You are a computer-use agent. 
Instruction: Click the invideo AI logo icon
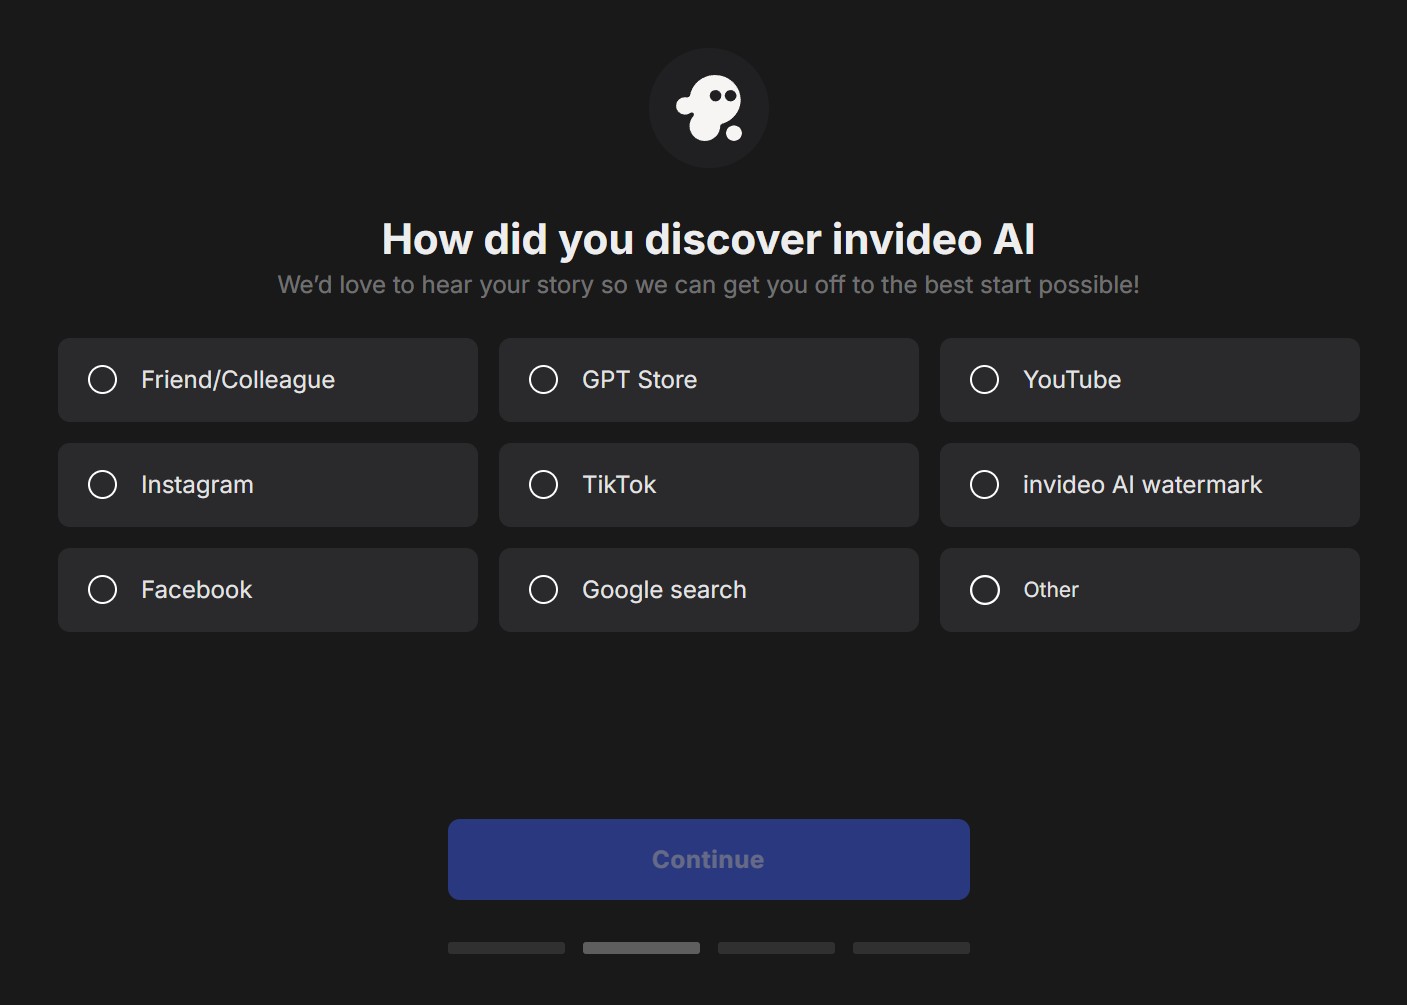(709, 108)
